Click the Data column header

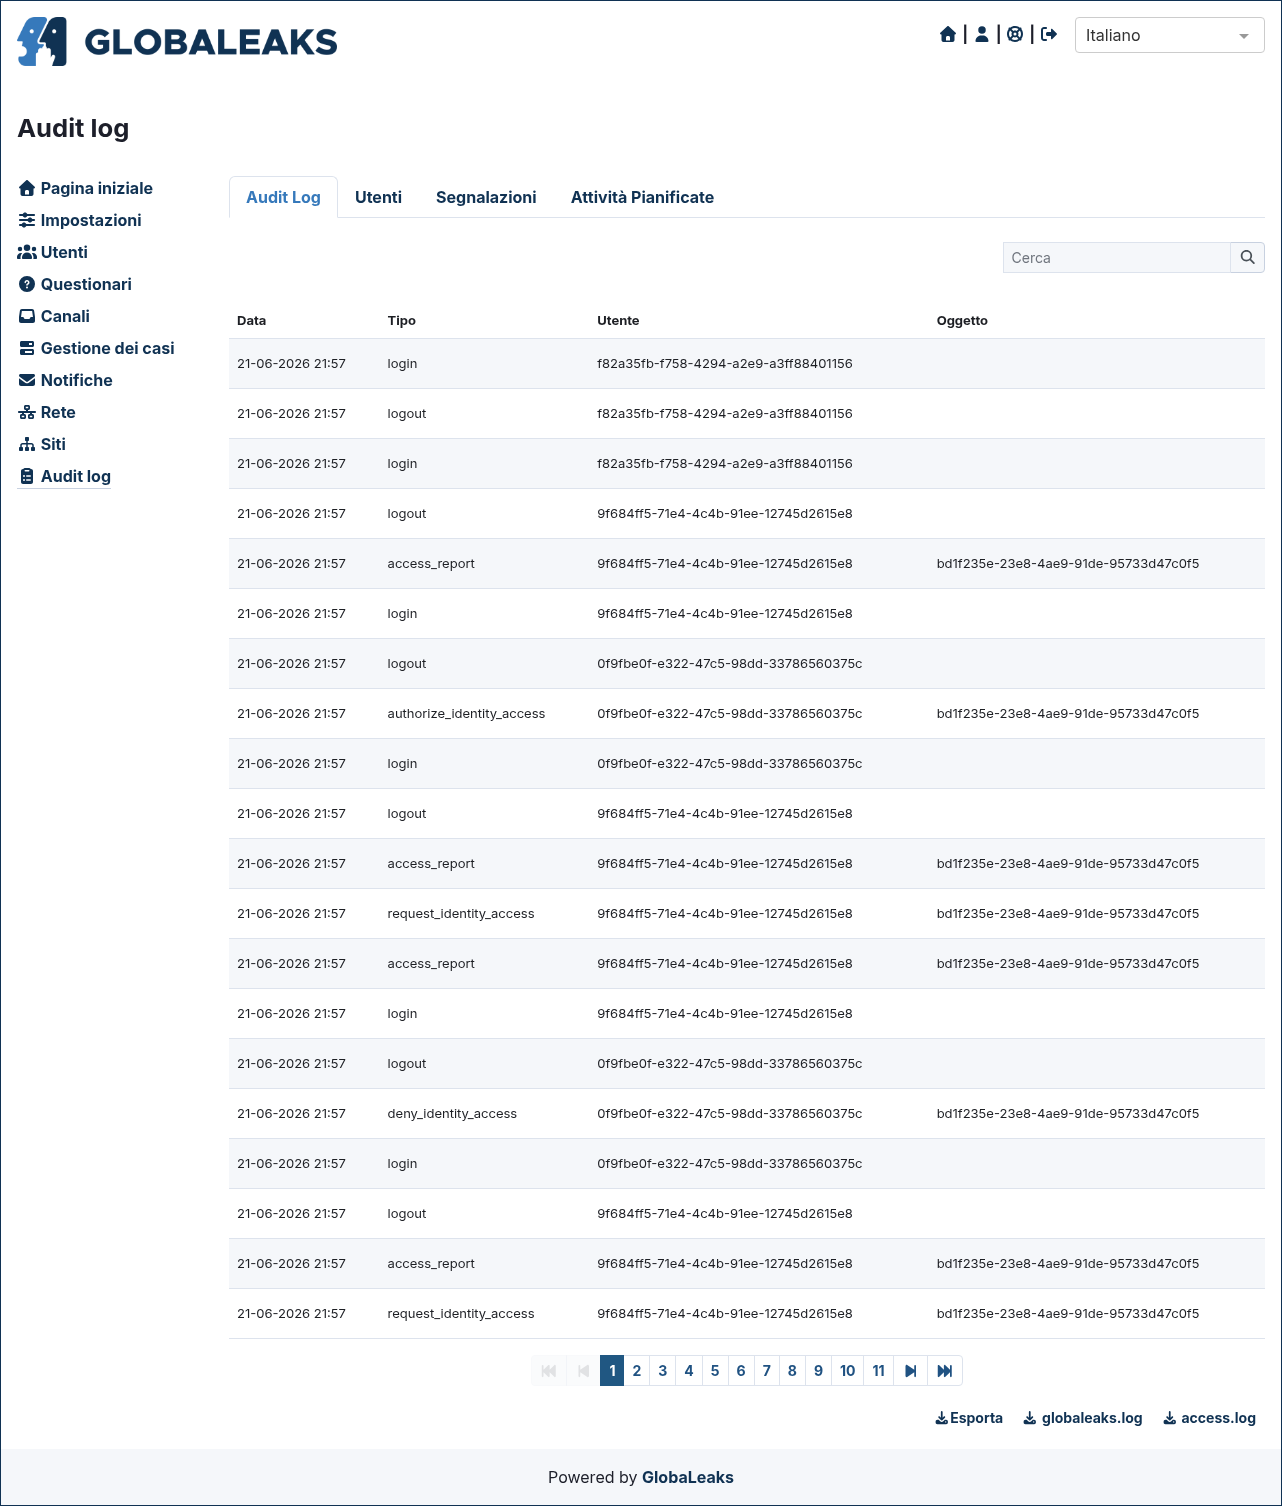[x=251, y=321]
